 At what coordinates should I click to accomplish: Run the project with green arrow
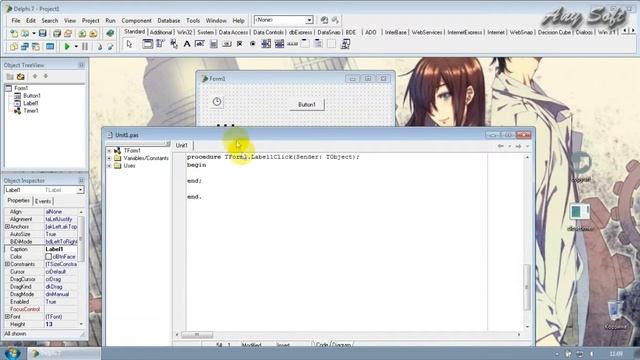67,47
